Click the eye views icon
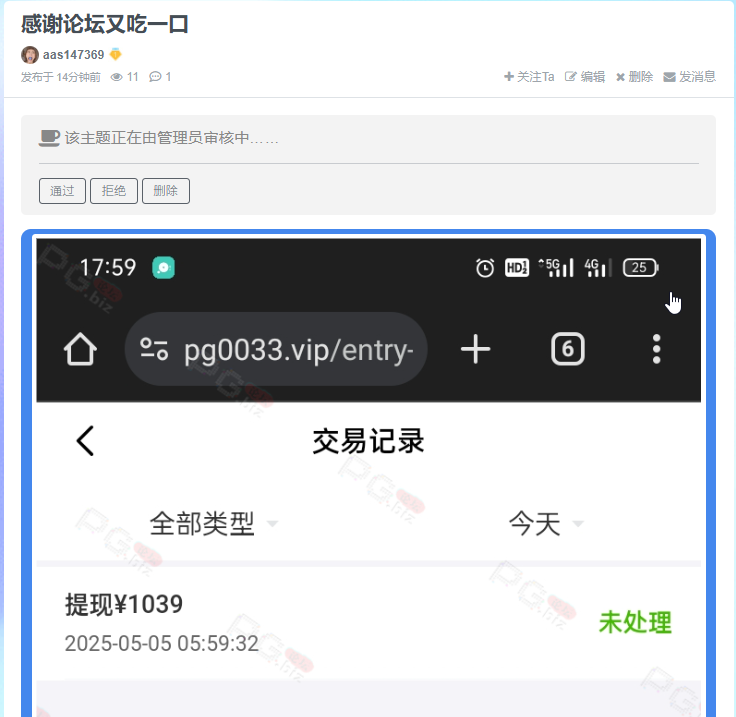 [x=116, y=77]
